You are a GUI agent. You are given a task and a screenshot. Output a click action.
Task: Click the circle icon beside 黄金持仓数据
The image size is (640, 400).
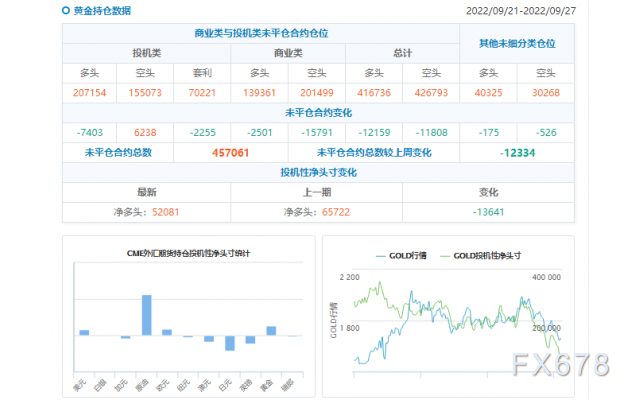pyautogui.click(x=66, y=11)
